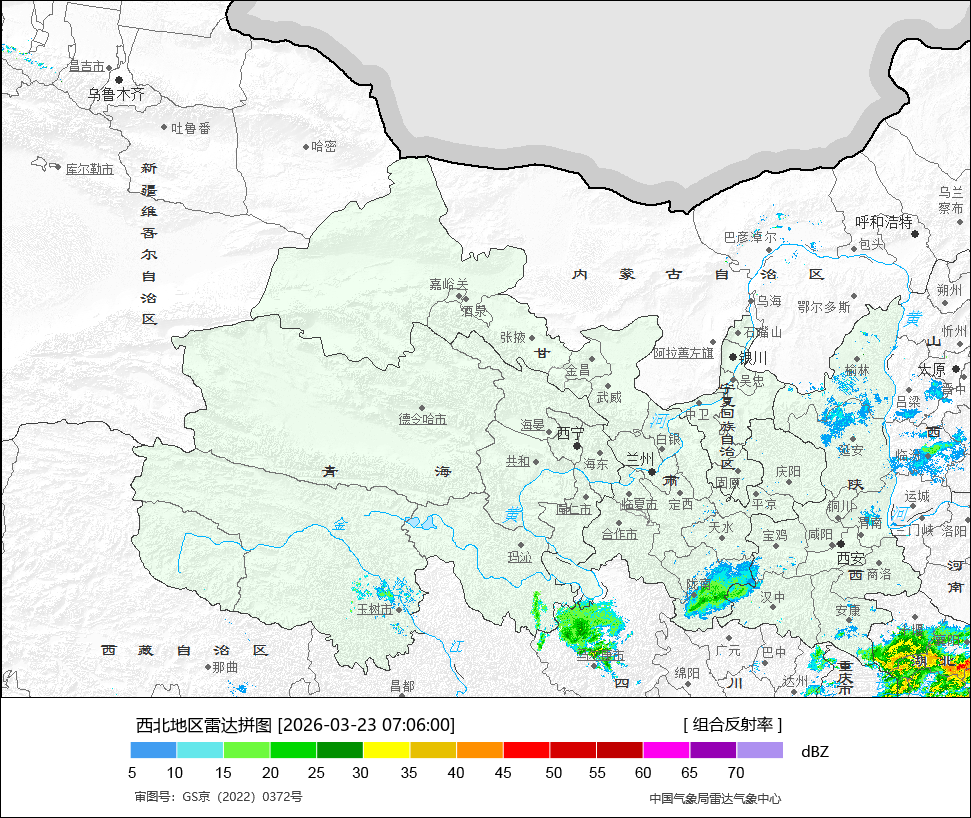This screenshot has height=818, width=971.
Task: Click the dark green 25–30 dBZ swatch
Action: [340, 750]
